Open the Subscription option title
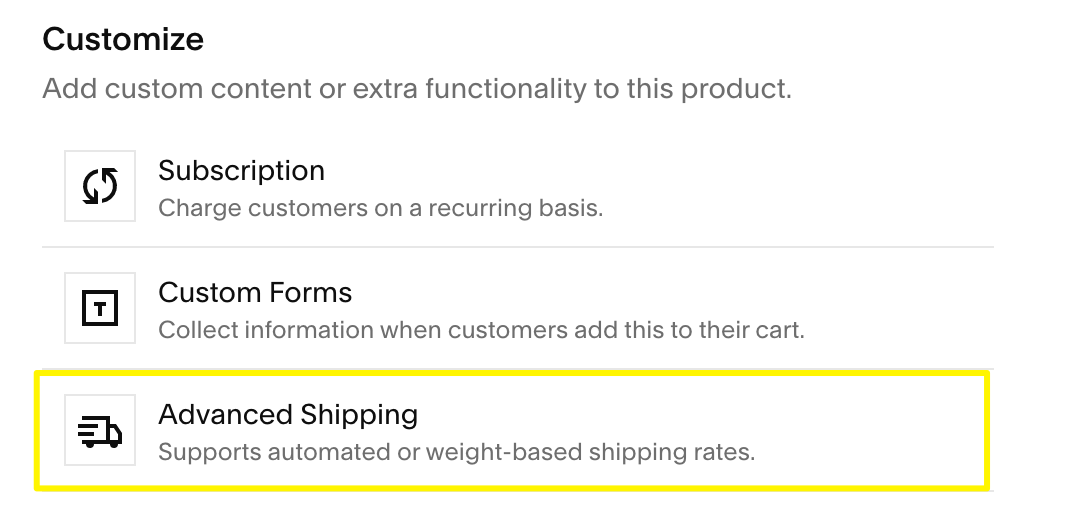Image resolution: width=1078 pixels, height=516 pixels. (241, 171)
